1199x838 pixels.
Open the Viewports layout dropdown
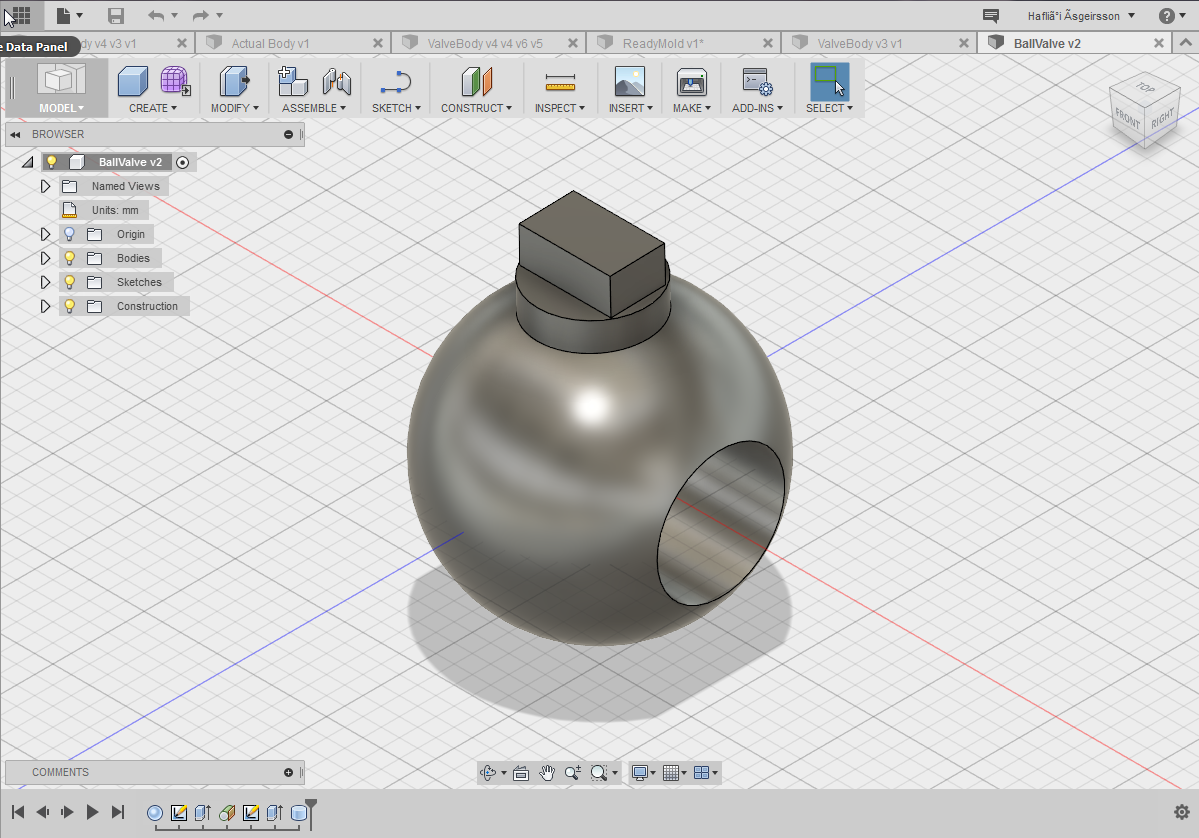pos(705,773)
